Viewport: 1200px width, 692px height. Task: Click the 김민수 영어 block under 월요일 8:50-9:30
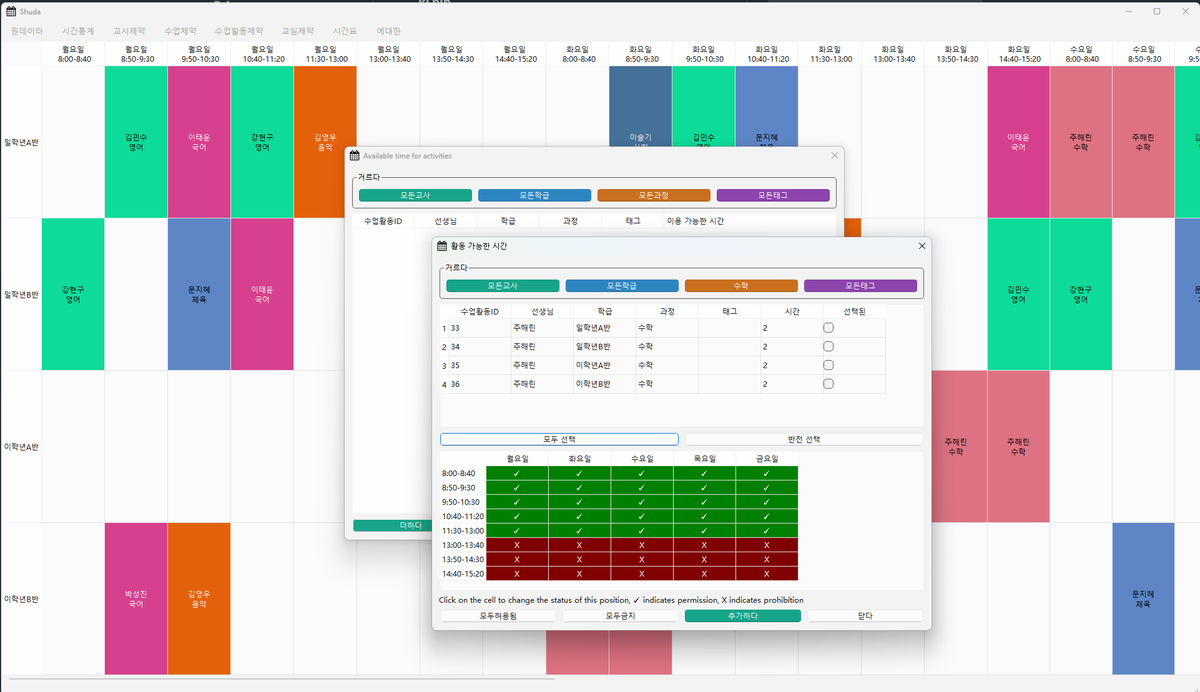click(135, 142)
